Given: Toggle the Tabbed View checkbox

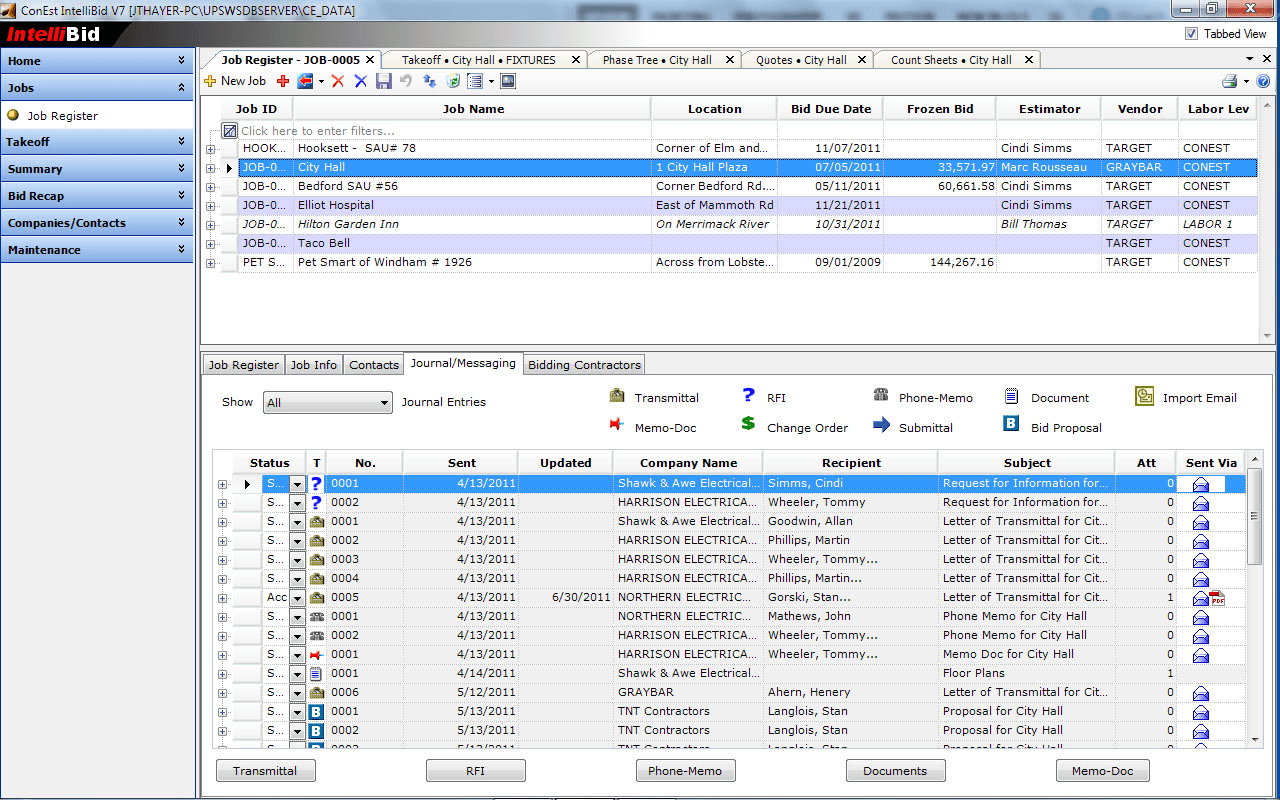Looking at the screenshot, I should click(1191, 33).
